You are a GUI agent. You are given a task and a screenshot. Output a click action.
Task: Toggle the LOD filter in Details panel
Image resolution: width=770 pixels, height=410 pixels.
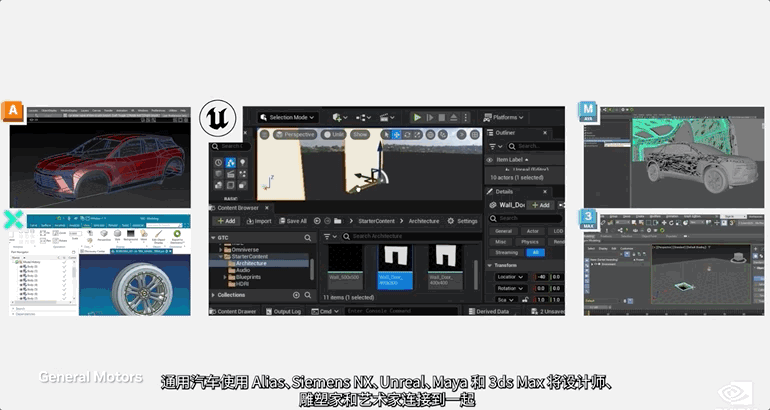(558, 231)
